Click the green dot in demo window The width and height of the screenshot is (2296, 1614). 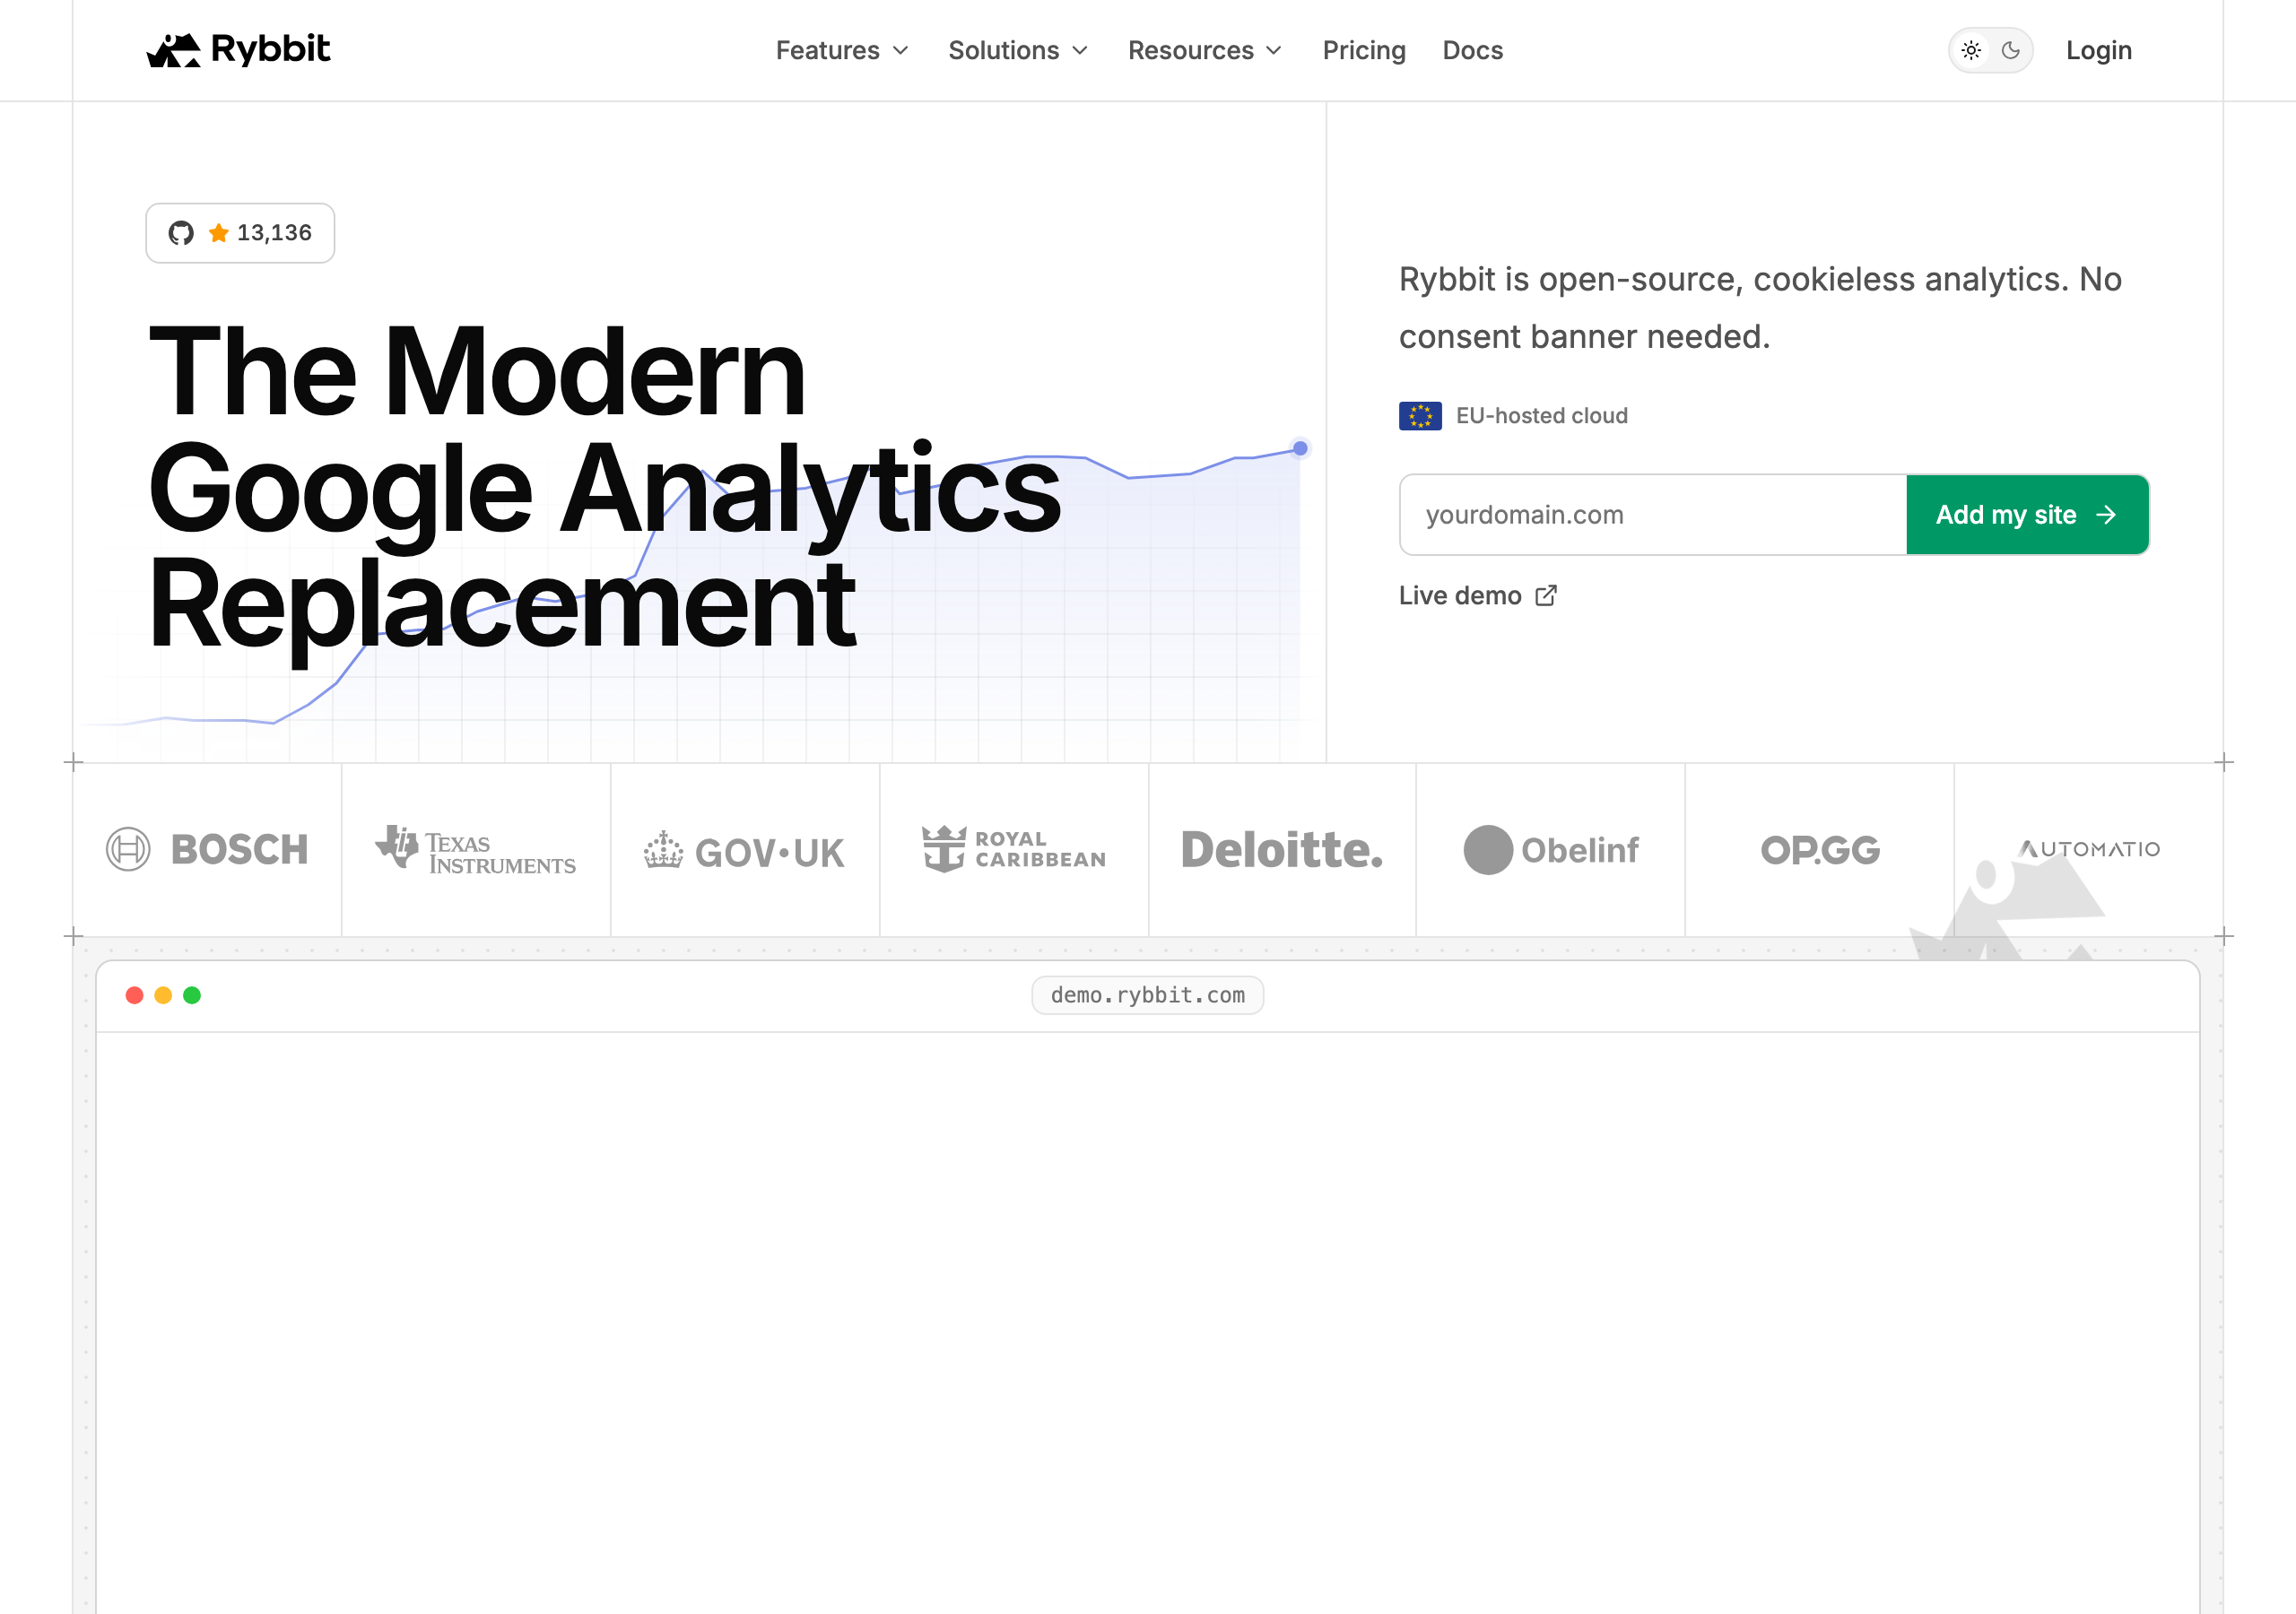pos(192,996)
